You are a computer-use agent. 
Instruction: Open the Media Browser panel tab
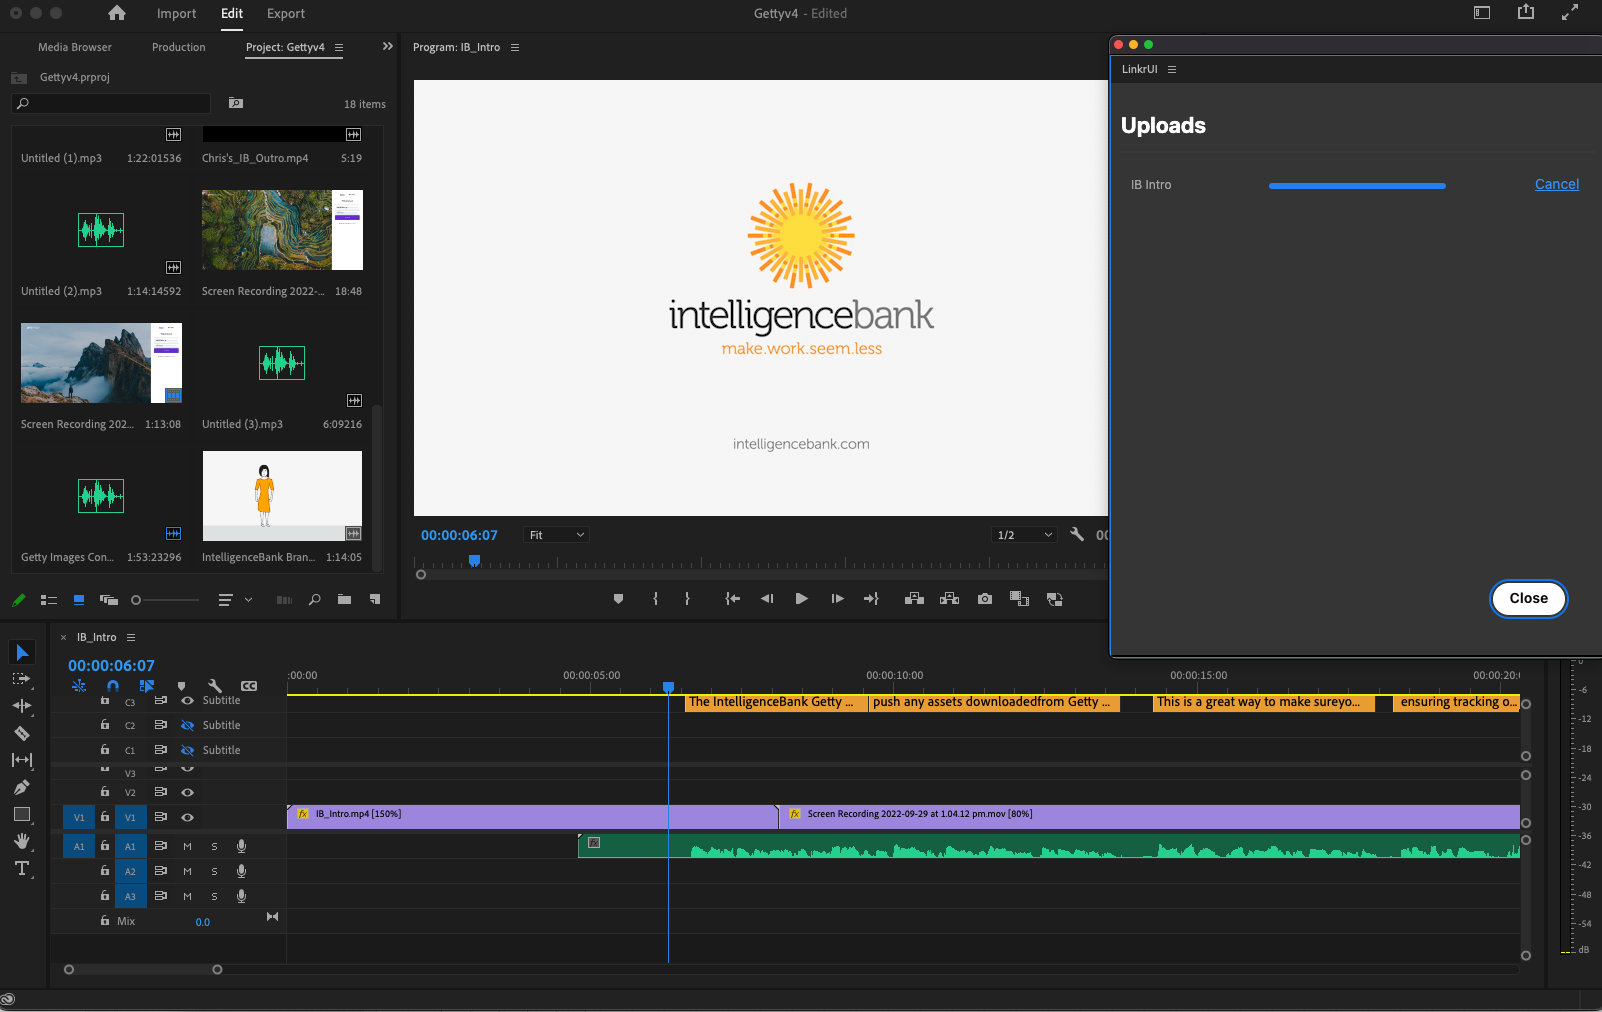(75, 47)
